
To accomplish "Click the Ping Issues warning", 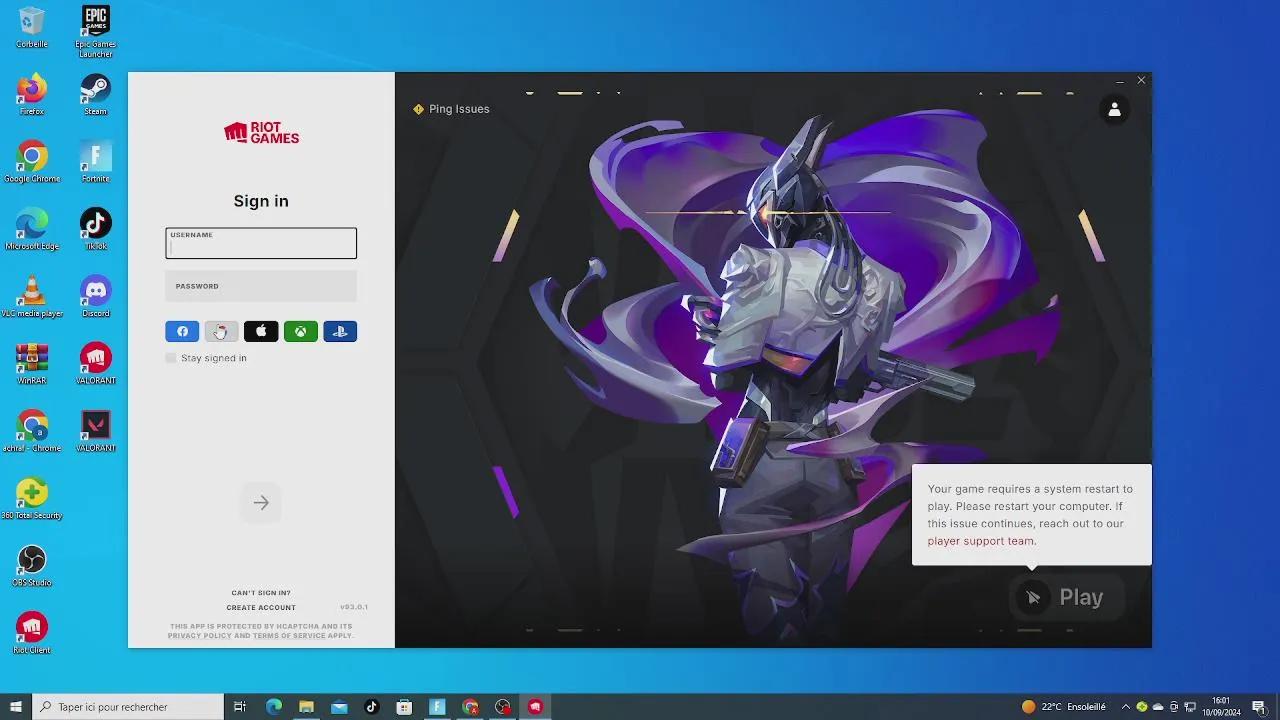I will click(451, 109).
